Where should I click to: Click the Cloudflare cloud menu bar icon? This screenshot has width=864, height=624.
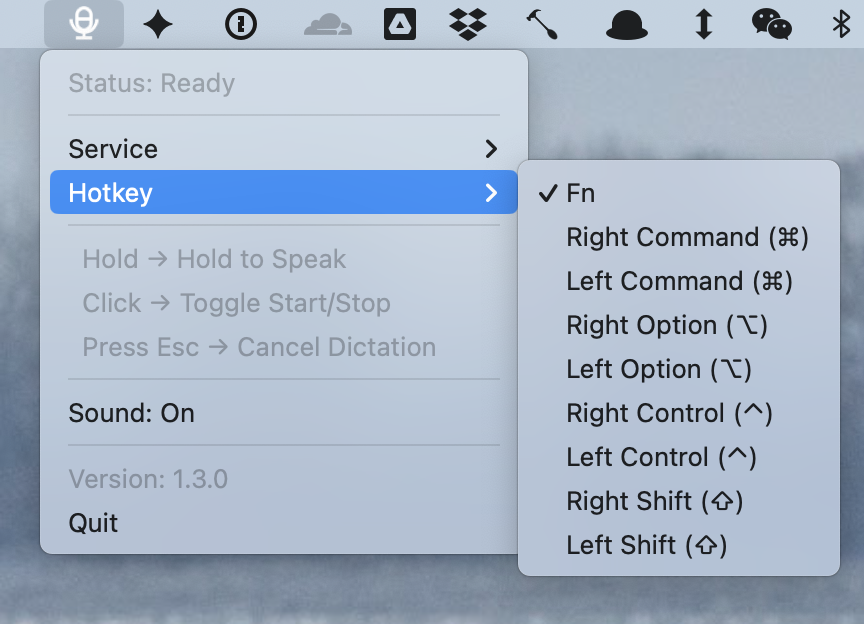click(327, 25)
